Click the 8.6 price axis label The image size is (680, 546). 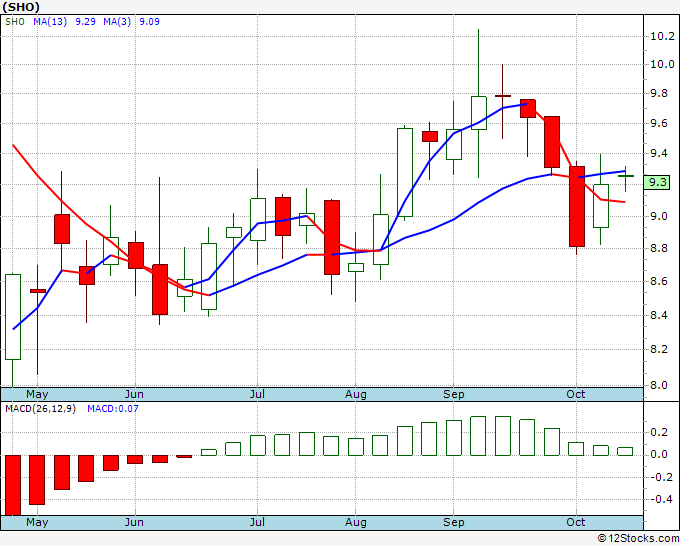click(659, 281)
